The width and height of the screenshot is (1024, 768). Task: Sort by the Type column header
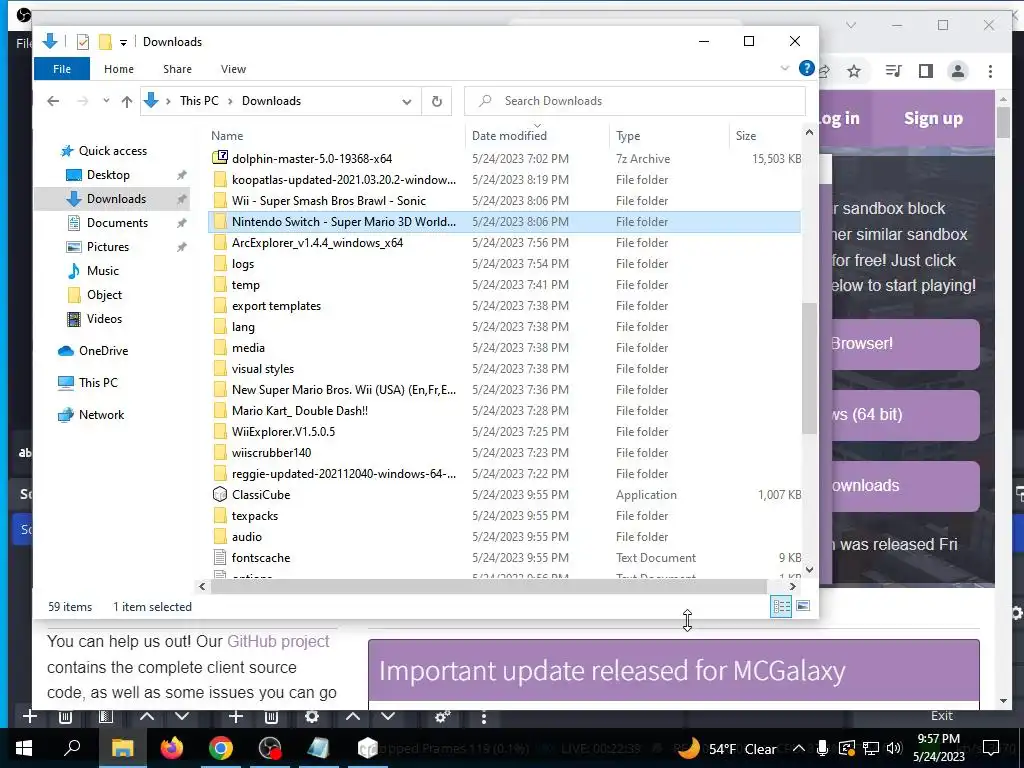click(x=628, y=136)
